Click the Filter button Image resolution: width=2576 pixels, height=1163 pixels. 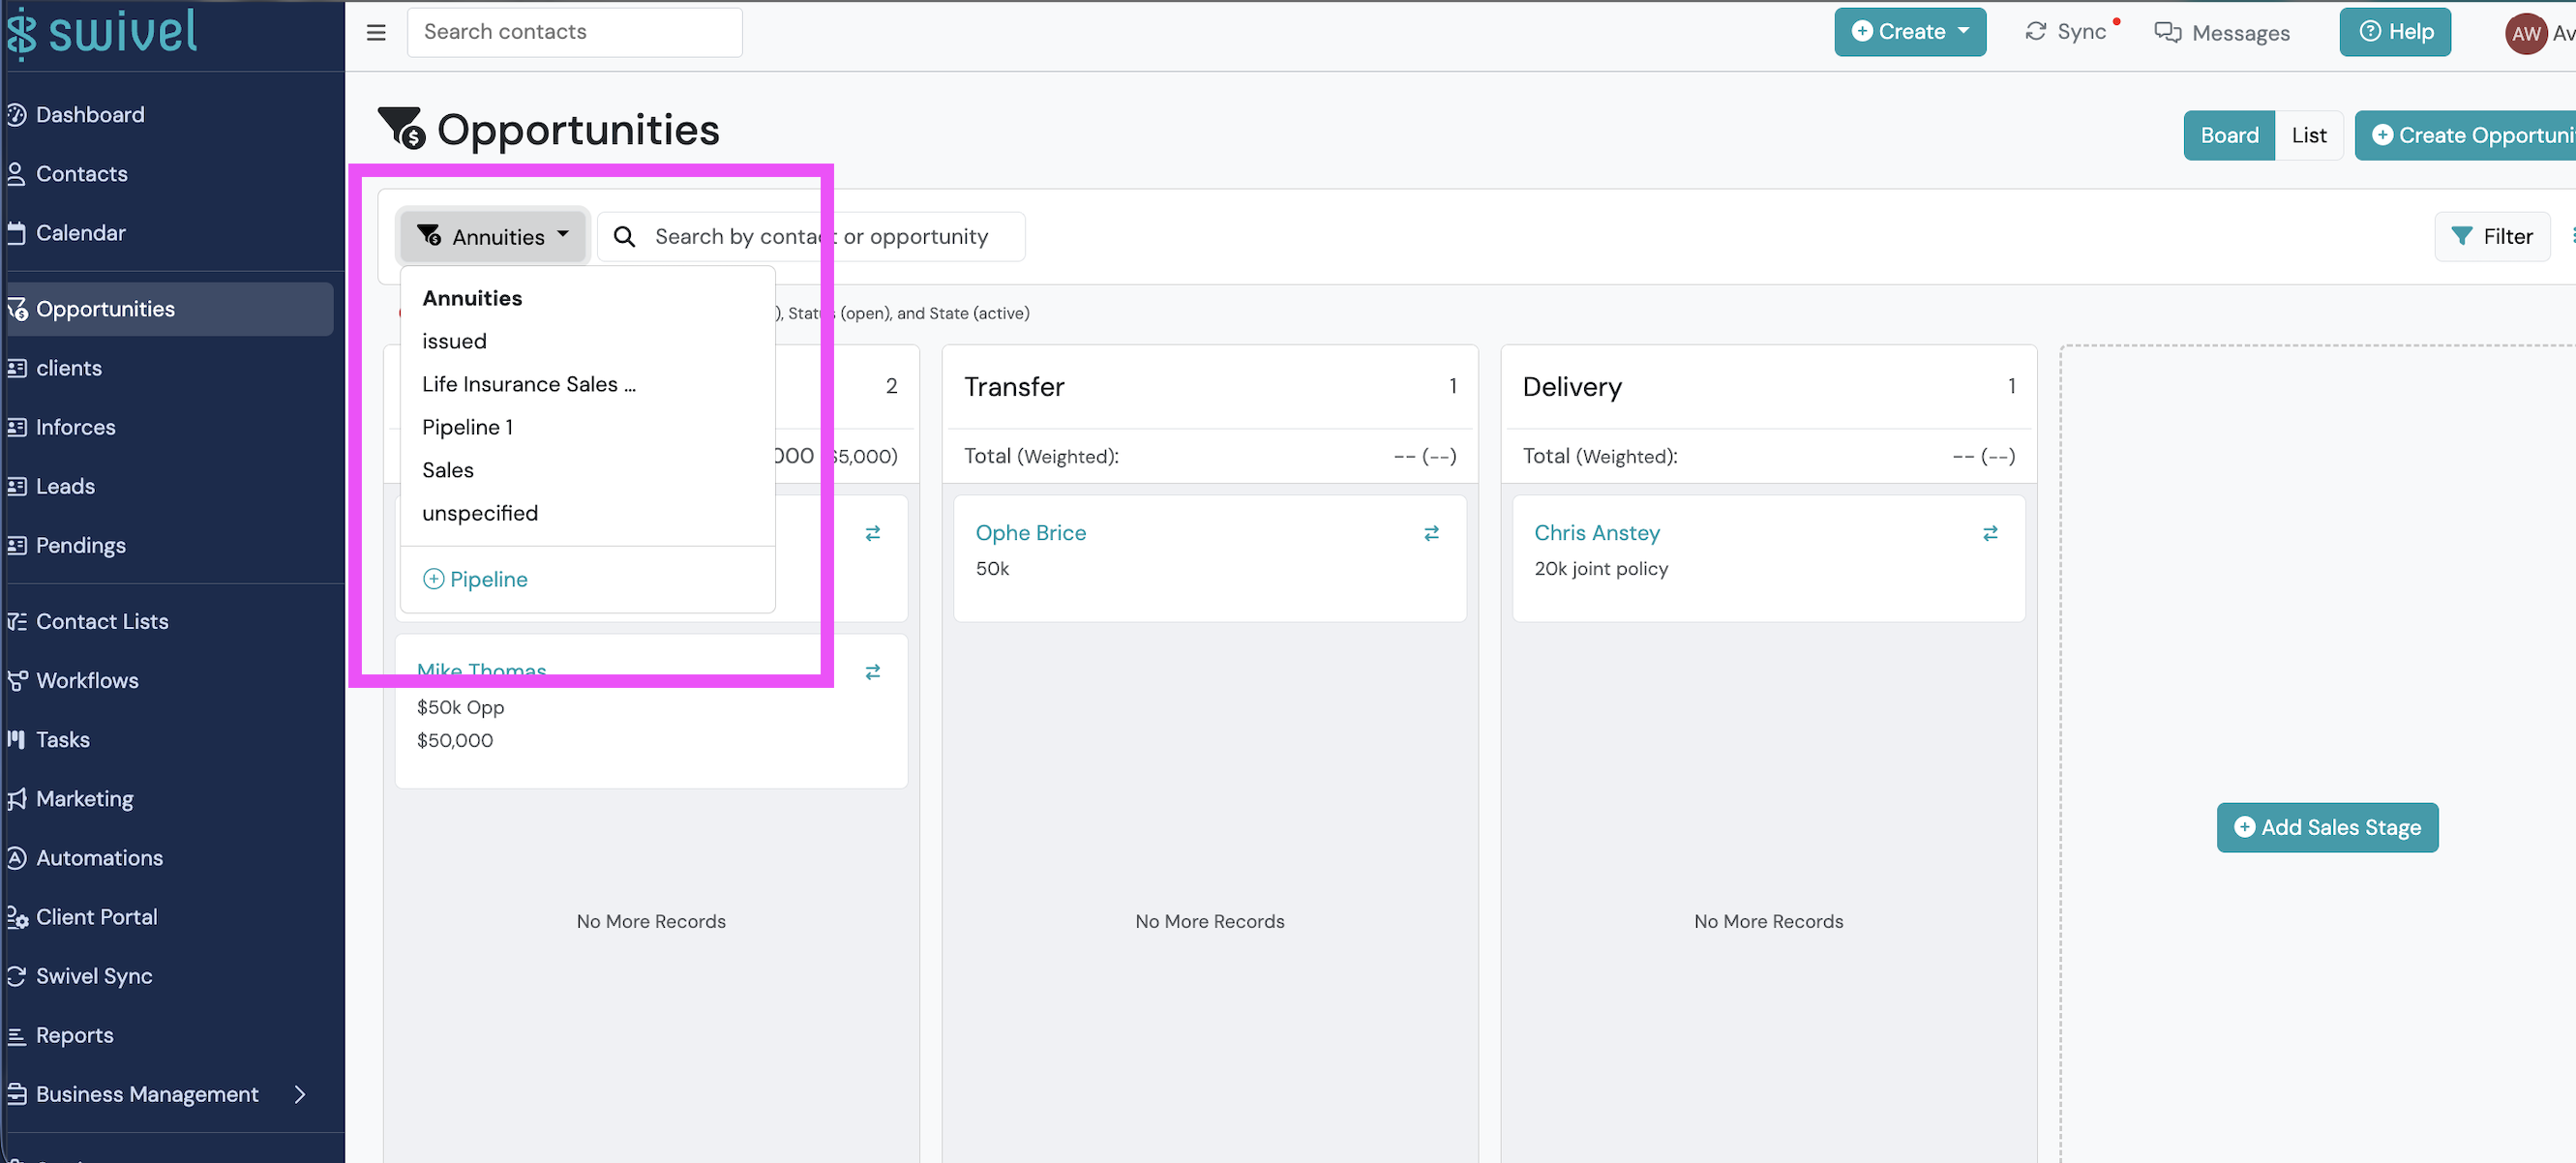point(2491,237)
